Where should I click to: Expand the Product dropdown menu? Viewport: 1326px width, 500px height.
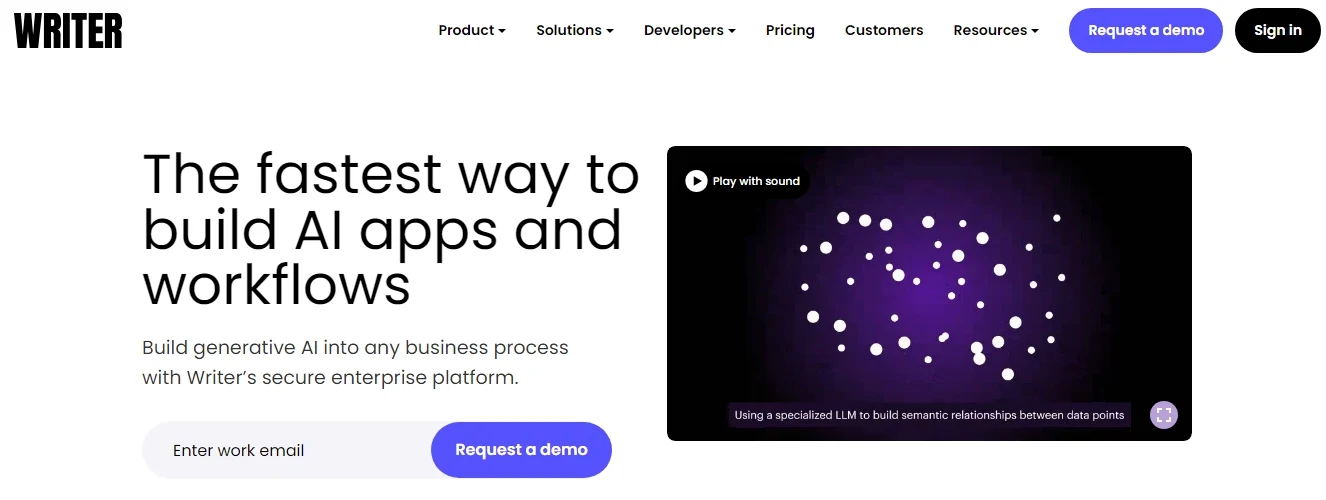point(472,30)
